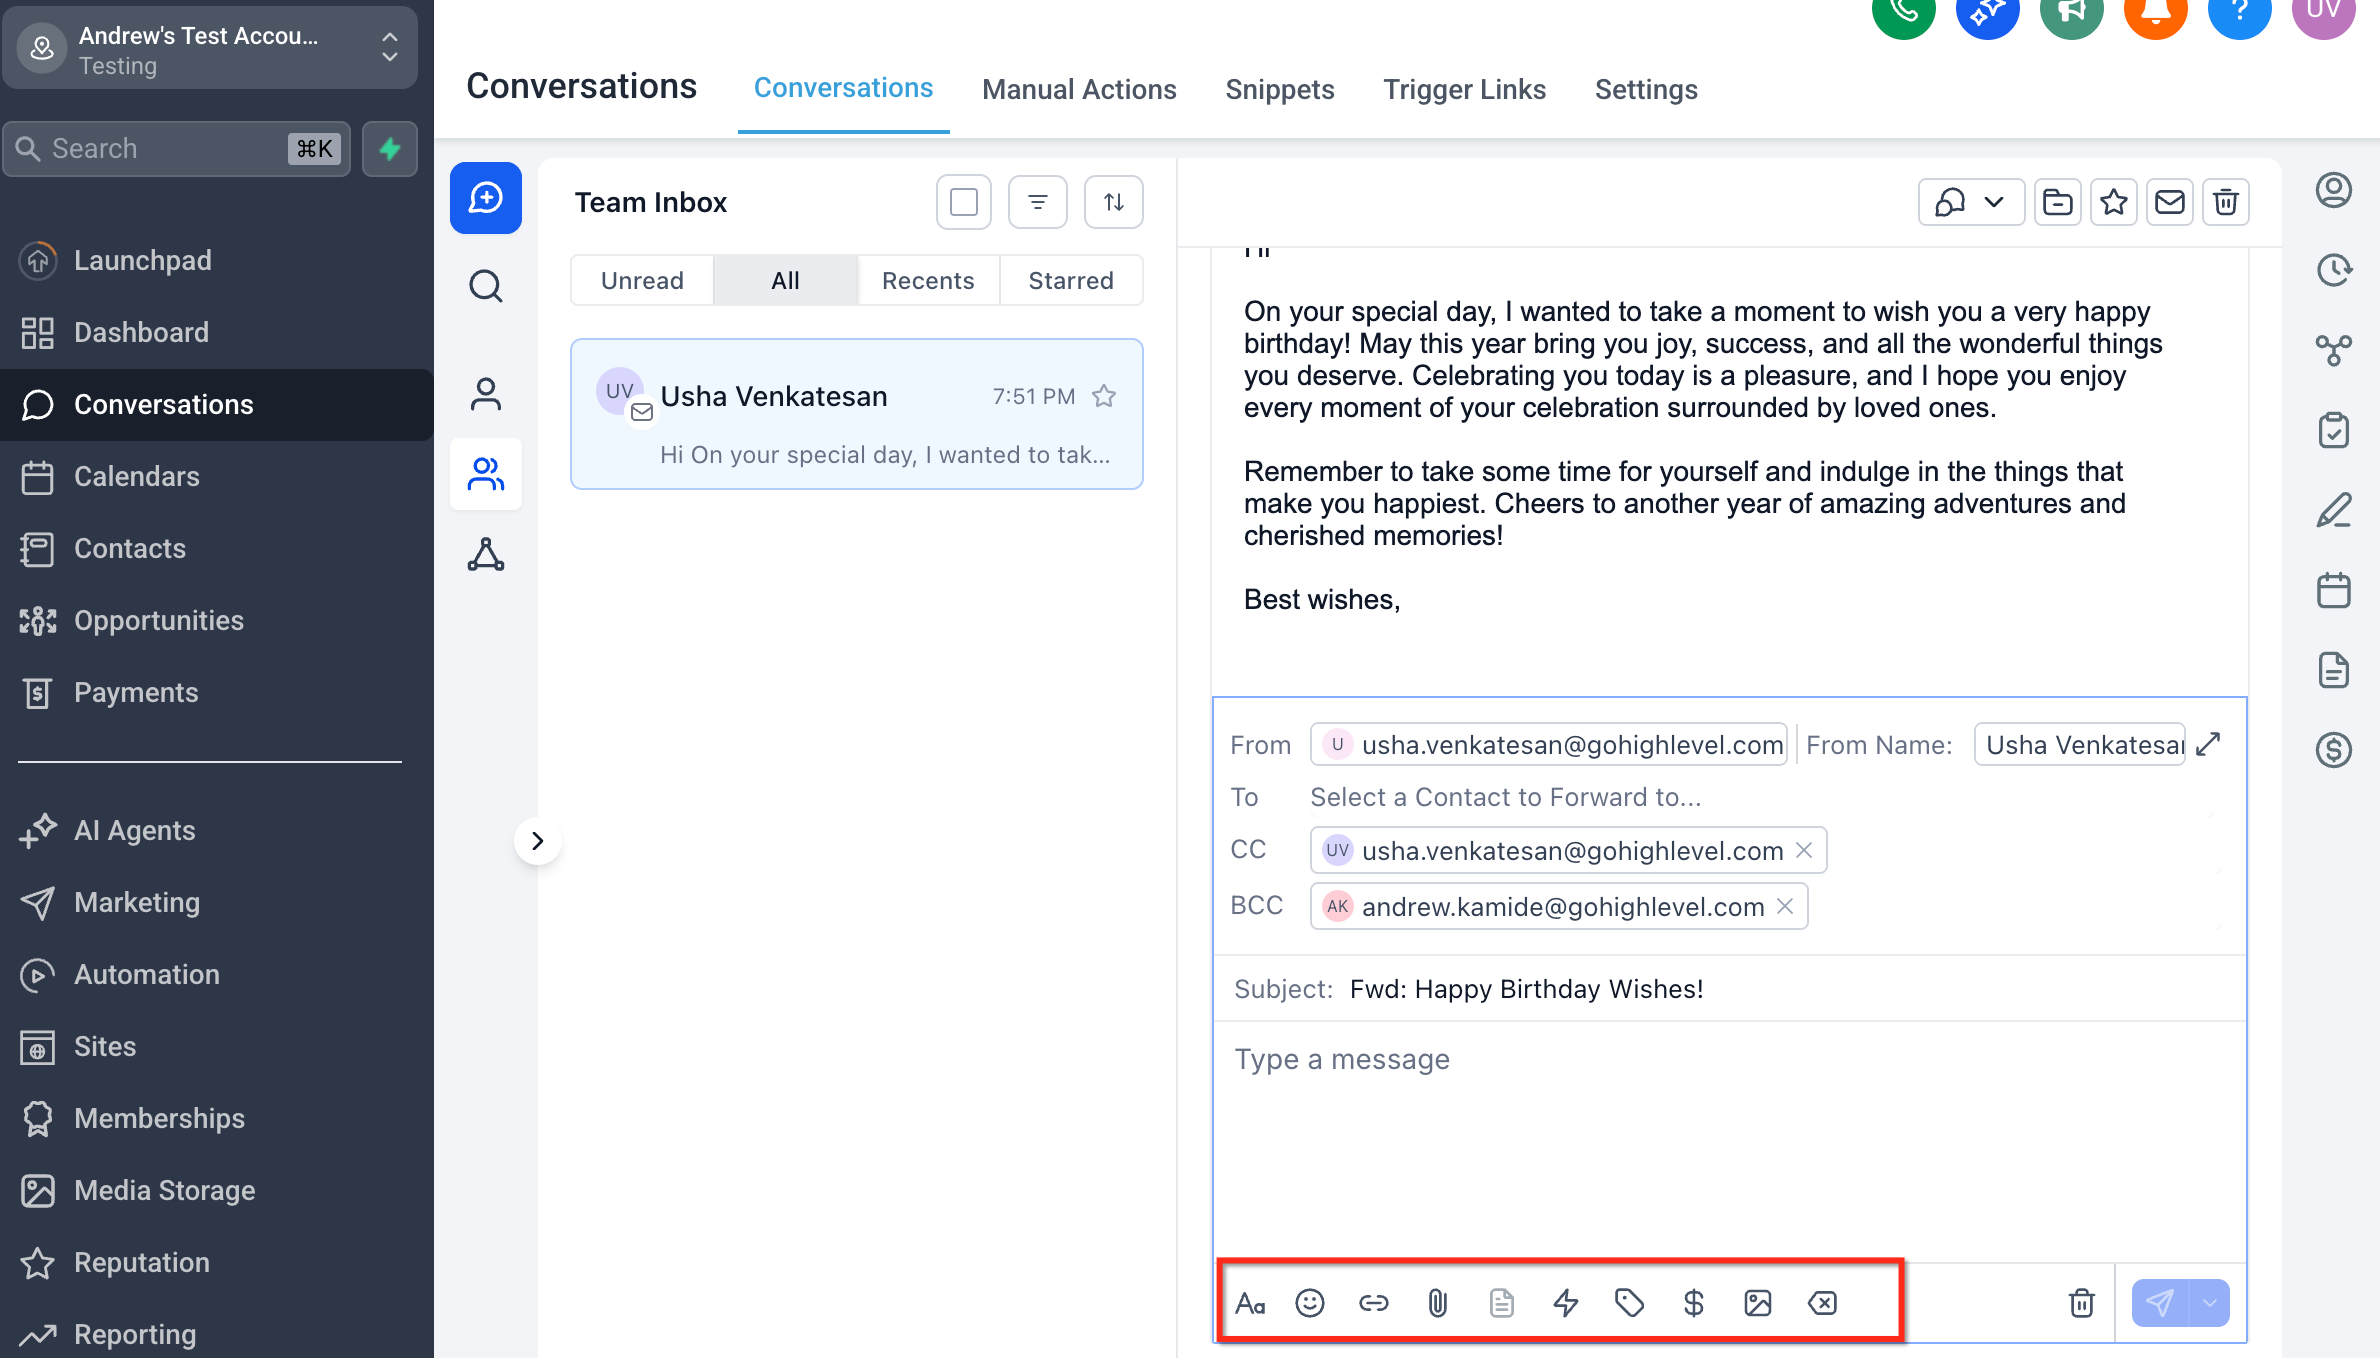Insert link using chain icon
2380x1358 pixels.
[1373, 1303]
